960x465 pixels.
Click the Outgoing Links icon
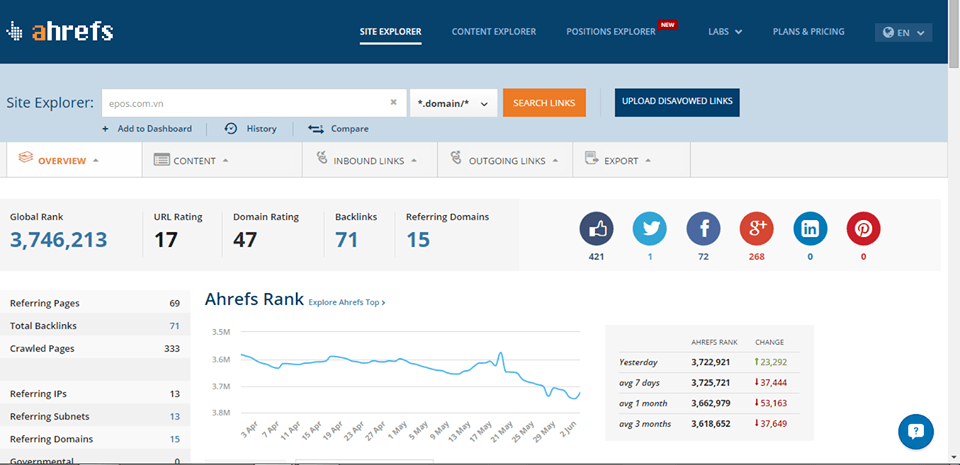(x=456, y=158)
